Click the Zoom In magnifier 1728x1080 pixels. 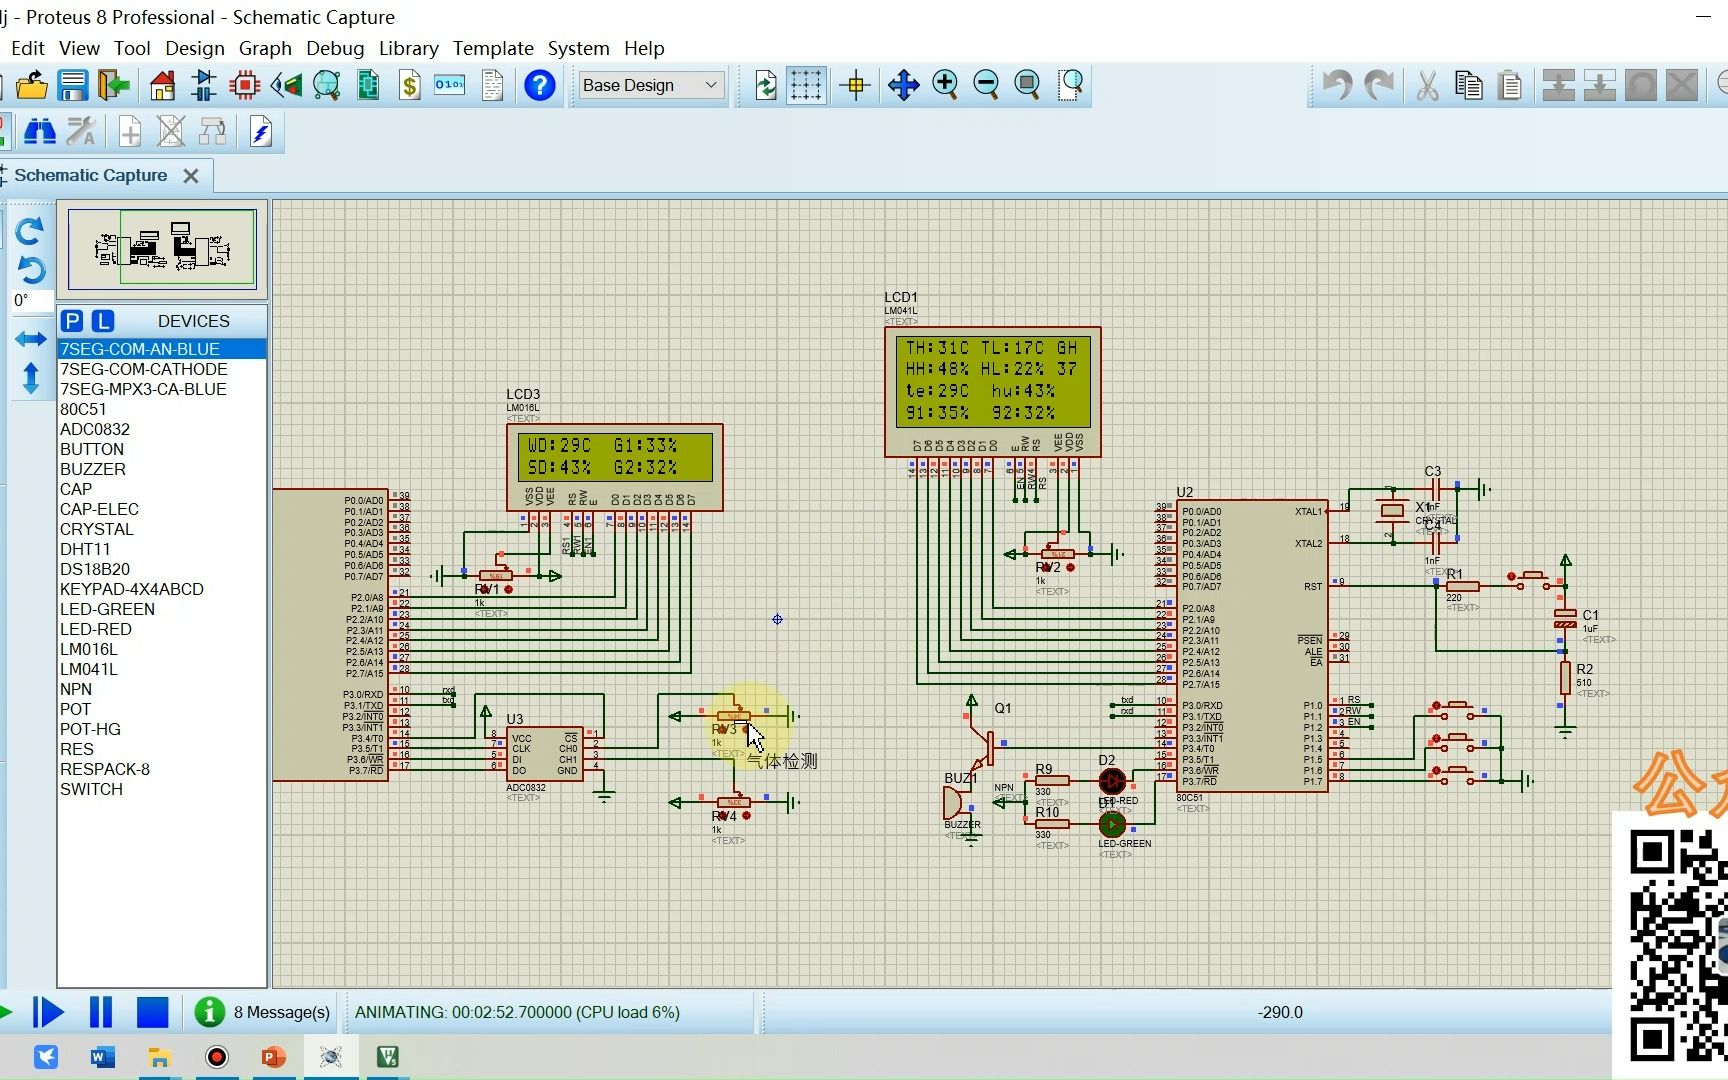[945, 85]
